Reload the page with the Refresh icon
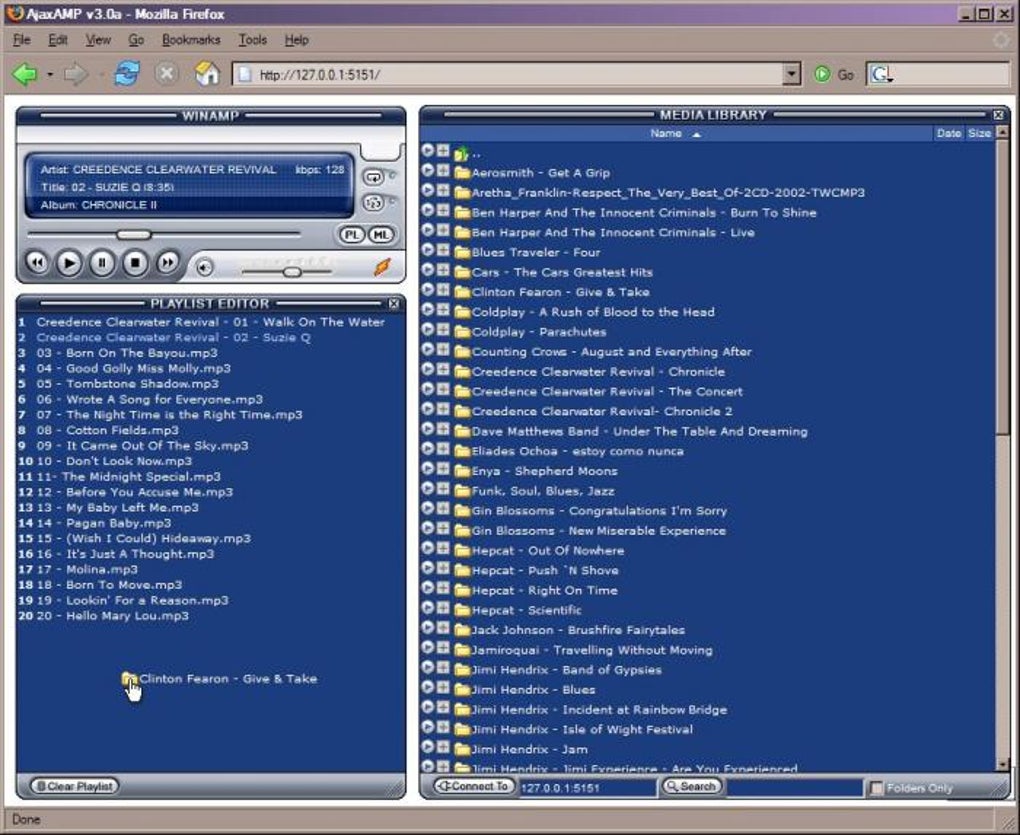Image resolution: width=1020 pixels, height=835 pixels. click(x=127, y=73)
